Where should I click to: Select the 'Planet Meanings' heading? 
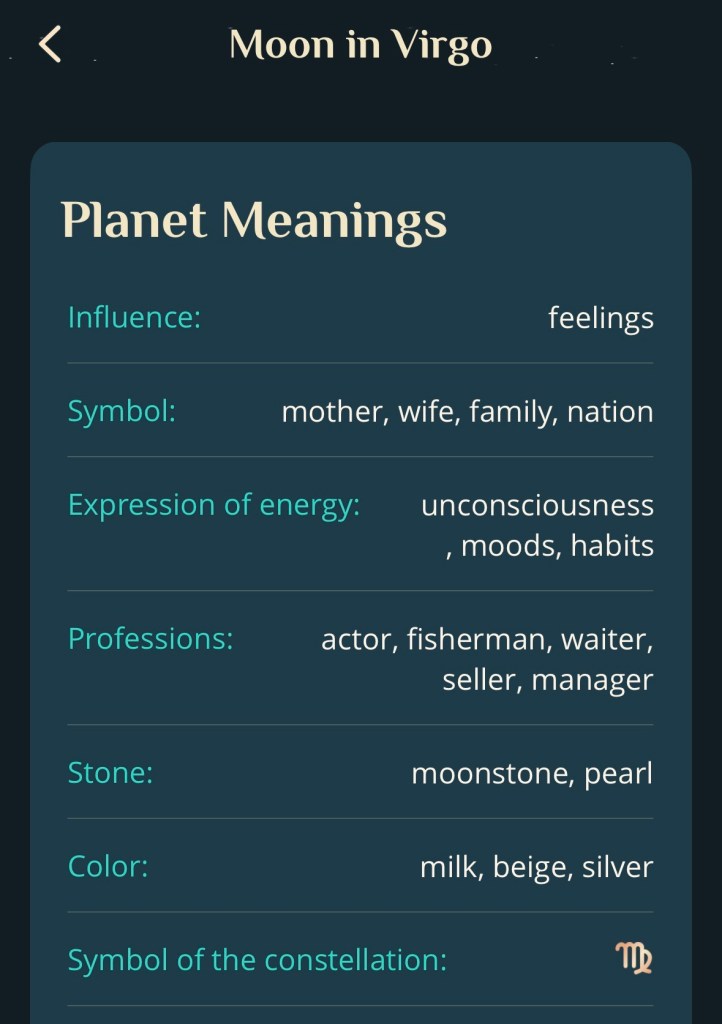[253, 220]
